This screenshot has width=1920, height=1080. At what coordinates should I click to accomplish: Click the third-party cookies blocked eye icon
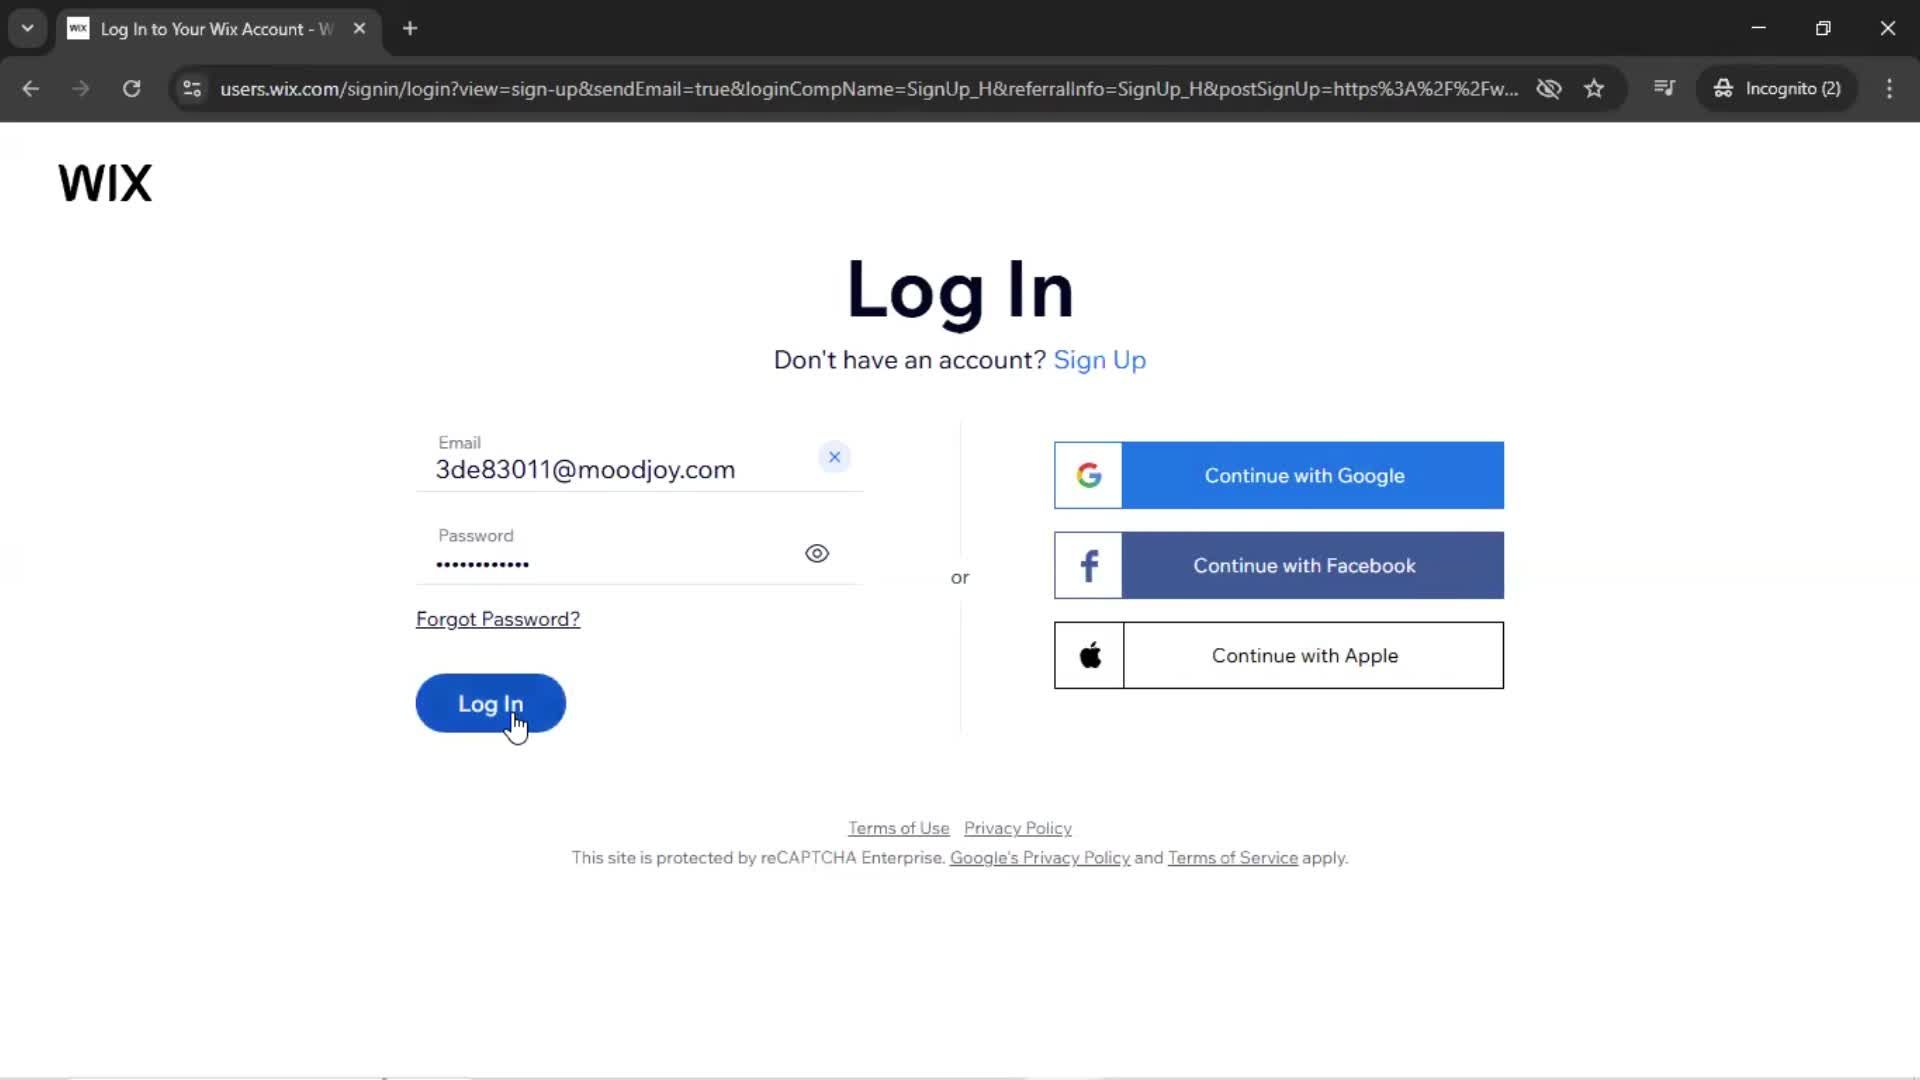coord(1549,88)
